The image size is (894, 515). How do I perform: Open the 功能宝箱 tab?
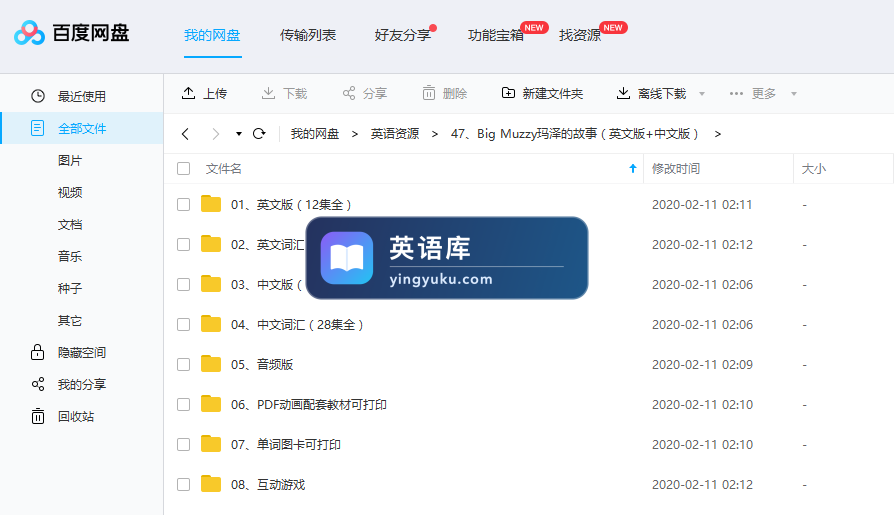[496, 35]
